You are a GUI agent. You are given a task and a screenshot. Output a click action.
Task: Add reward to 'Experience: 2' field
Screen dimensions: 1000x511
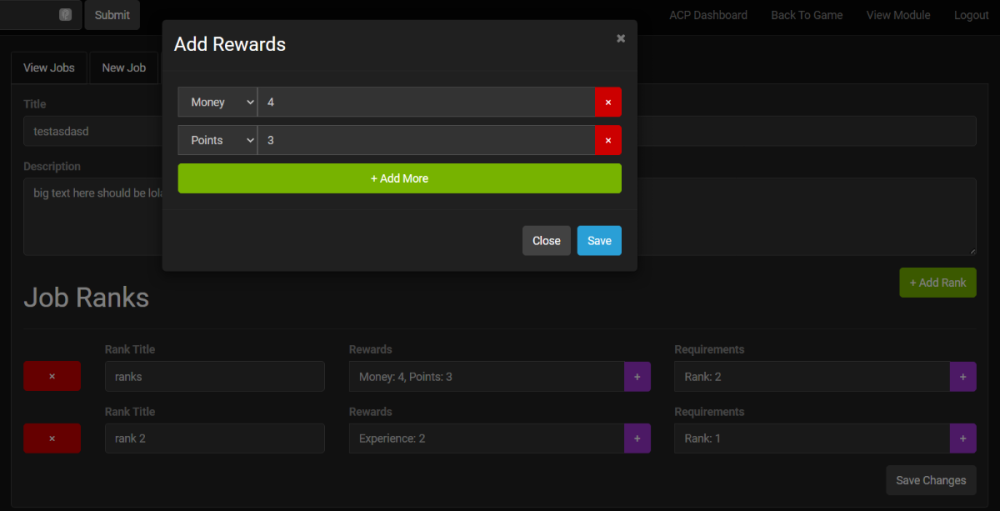coord(637,438)
